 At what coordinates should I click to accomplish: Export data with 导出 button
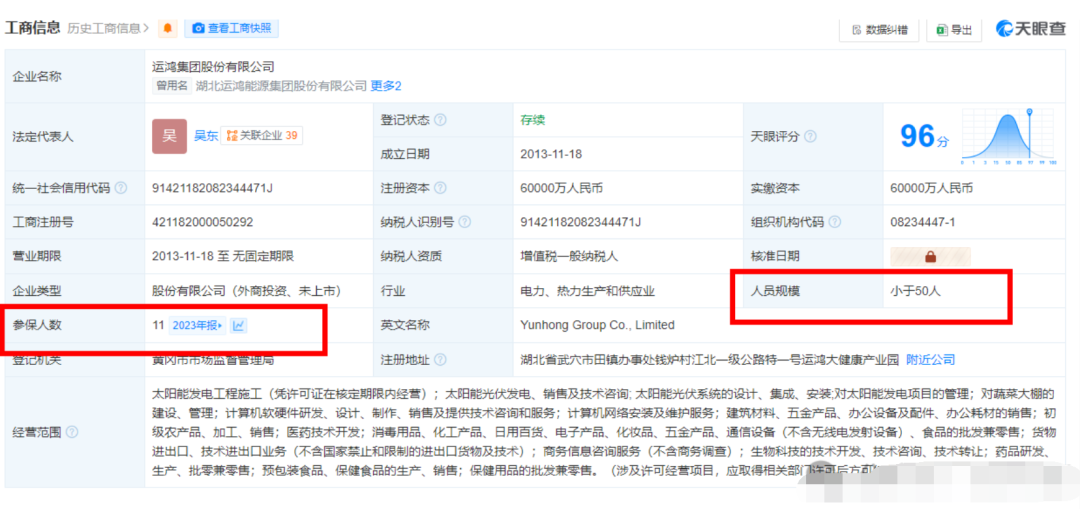pos(953,30)
